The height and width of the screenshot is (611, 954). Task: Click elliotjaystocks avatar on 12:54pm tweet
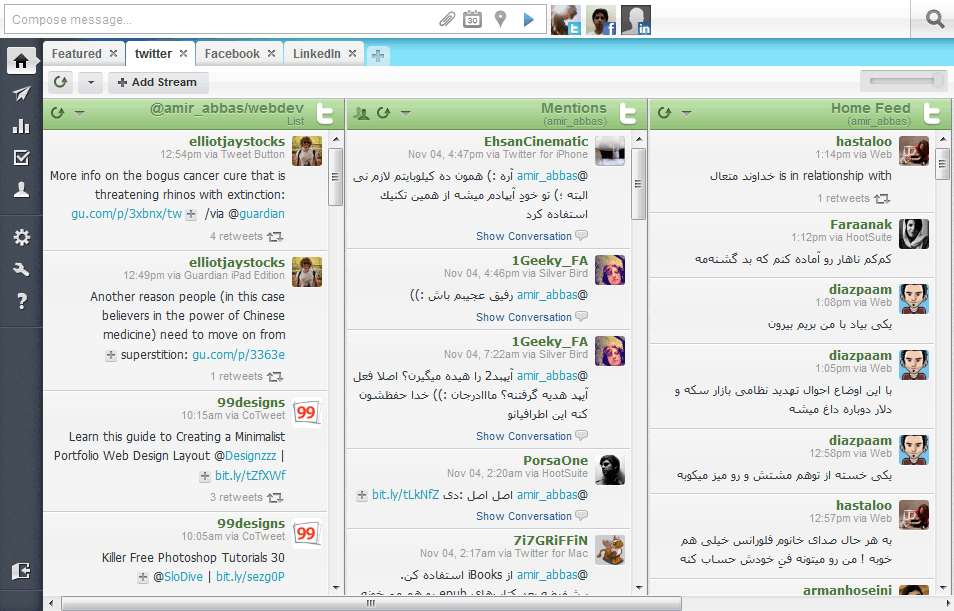tap(307, 151)
